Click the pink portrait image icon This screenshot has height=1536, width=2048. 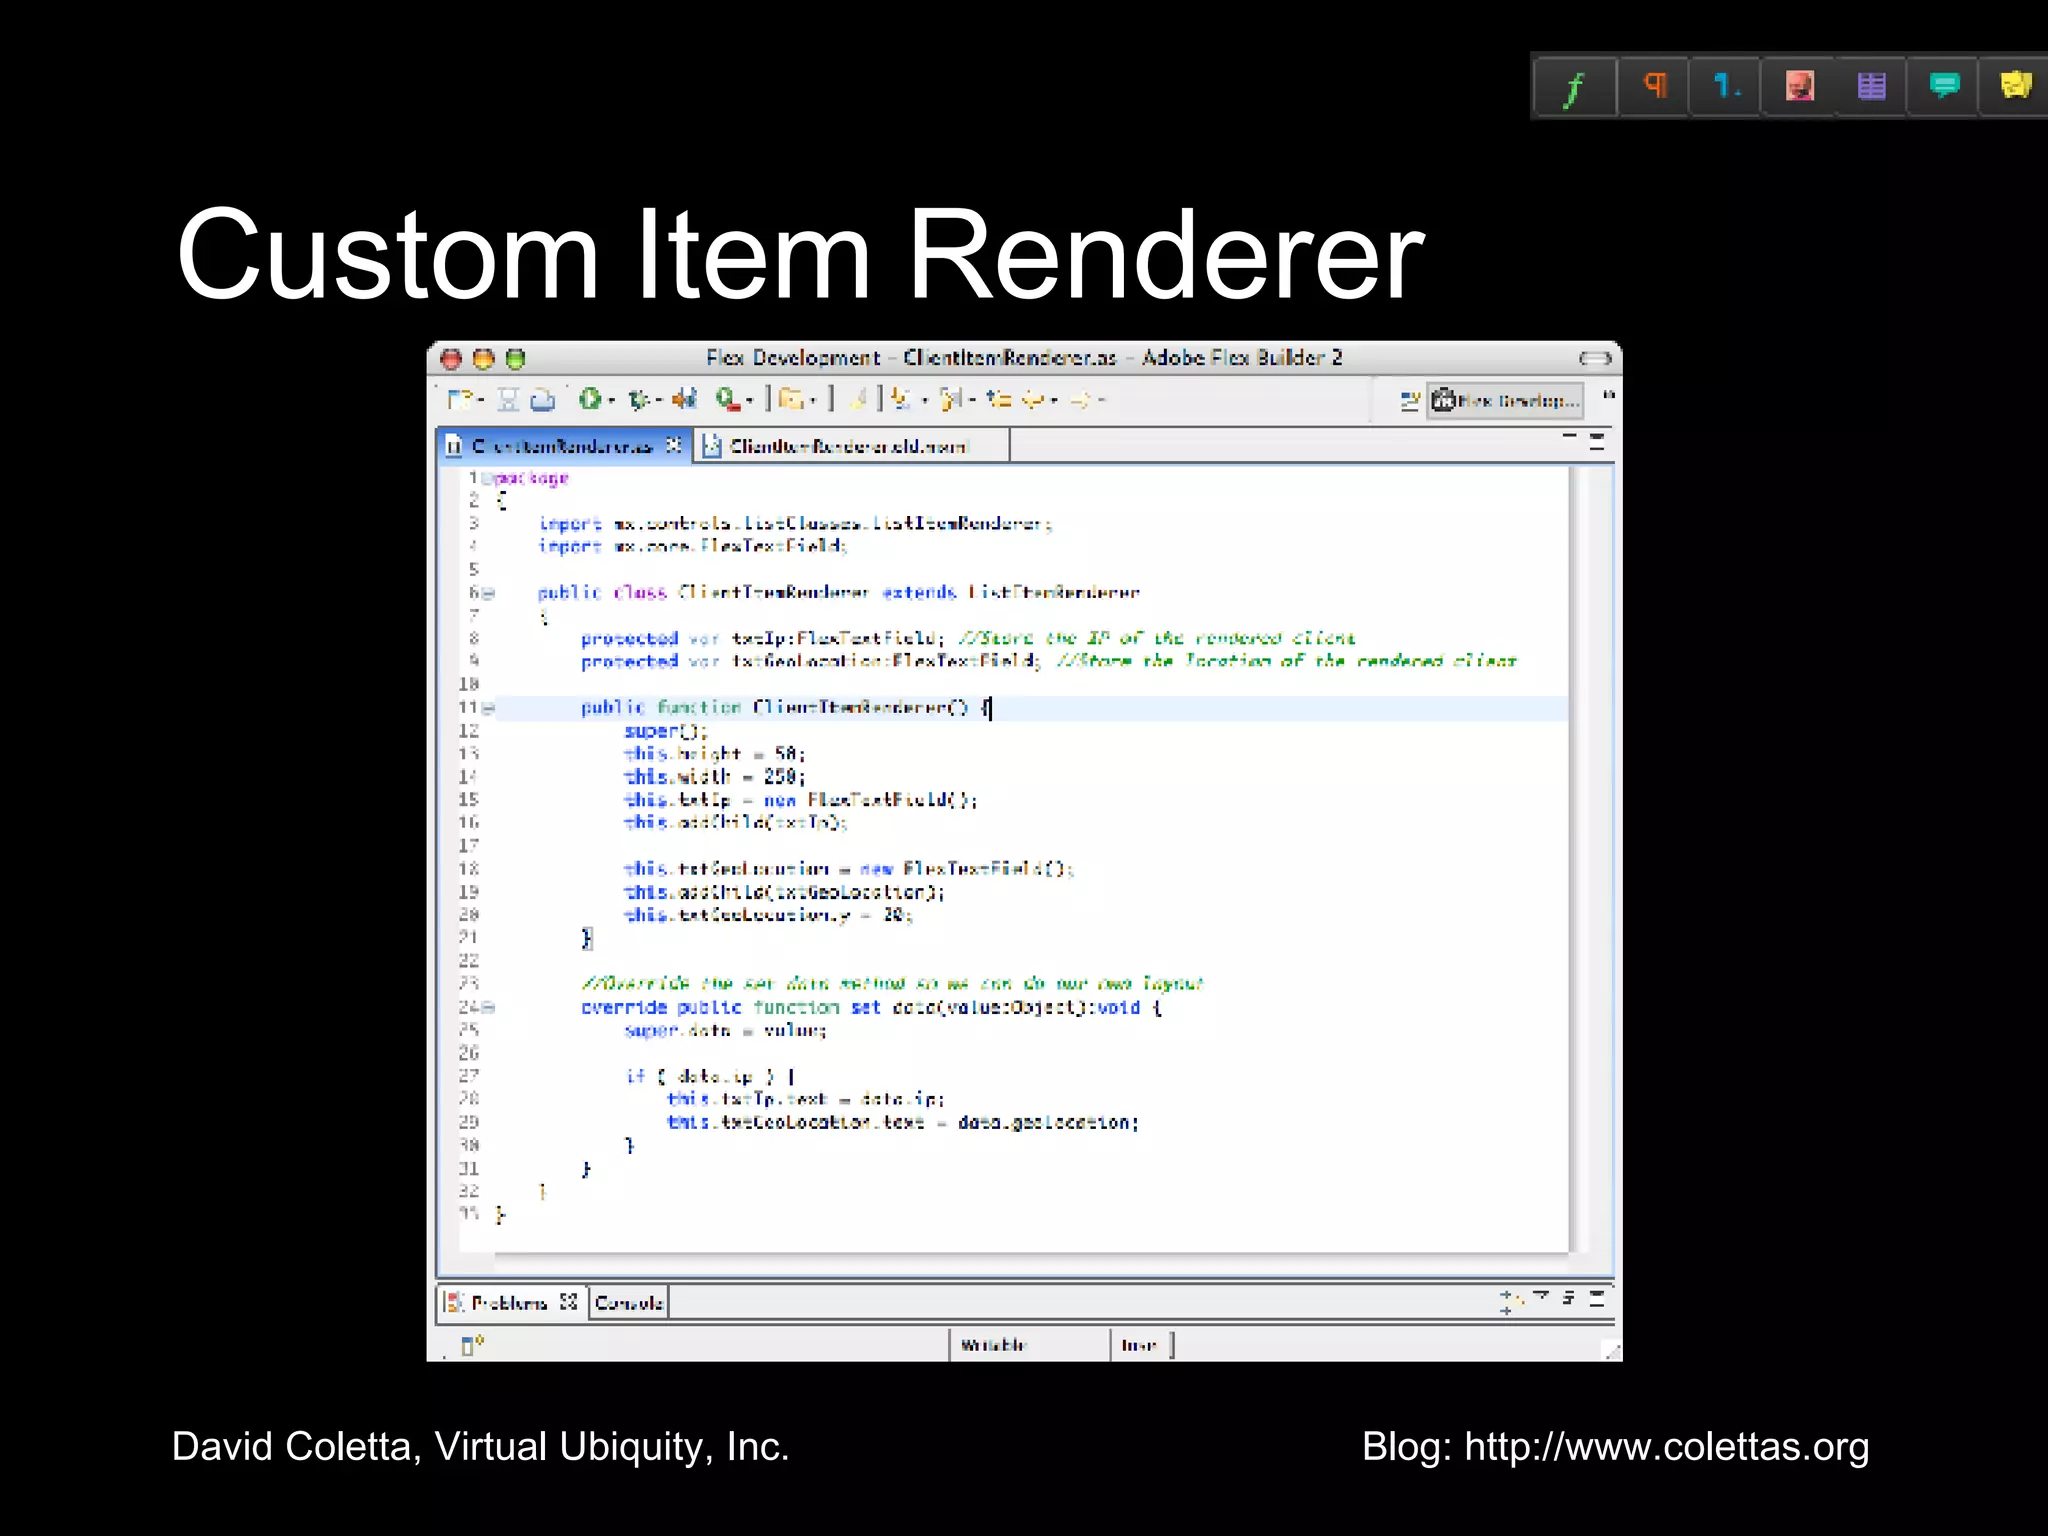[x=1799, y=86]
